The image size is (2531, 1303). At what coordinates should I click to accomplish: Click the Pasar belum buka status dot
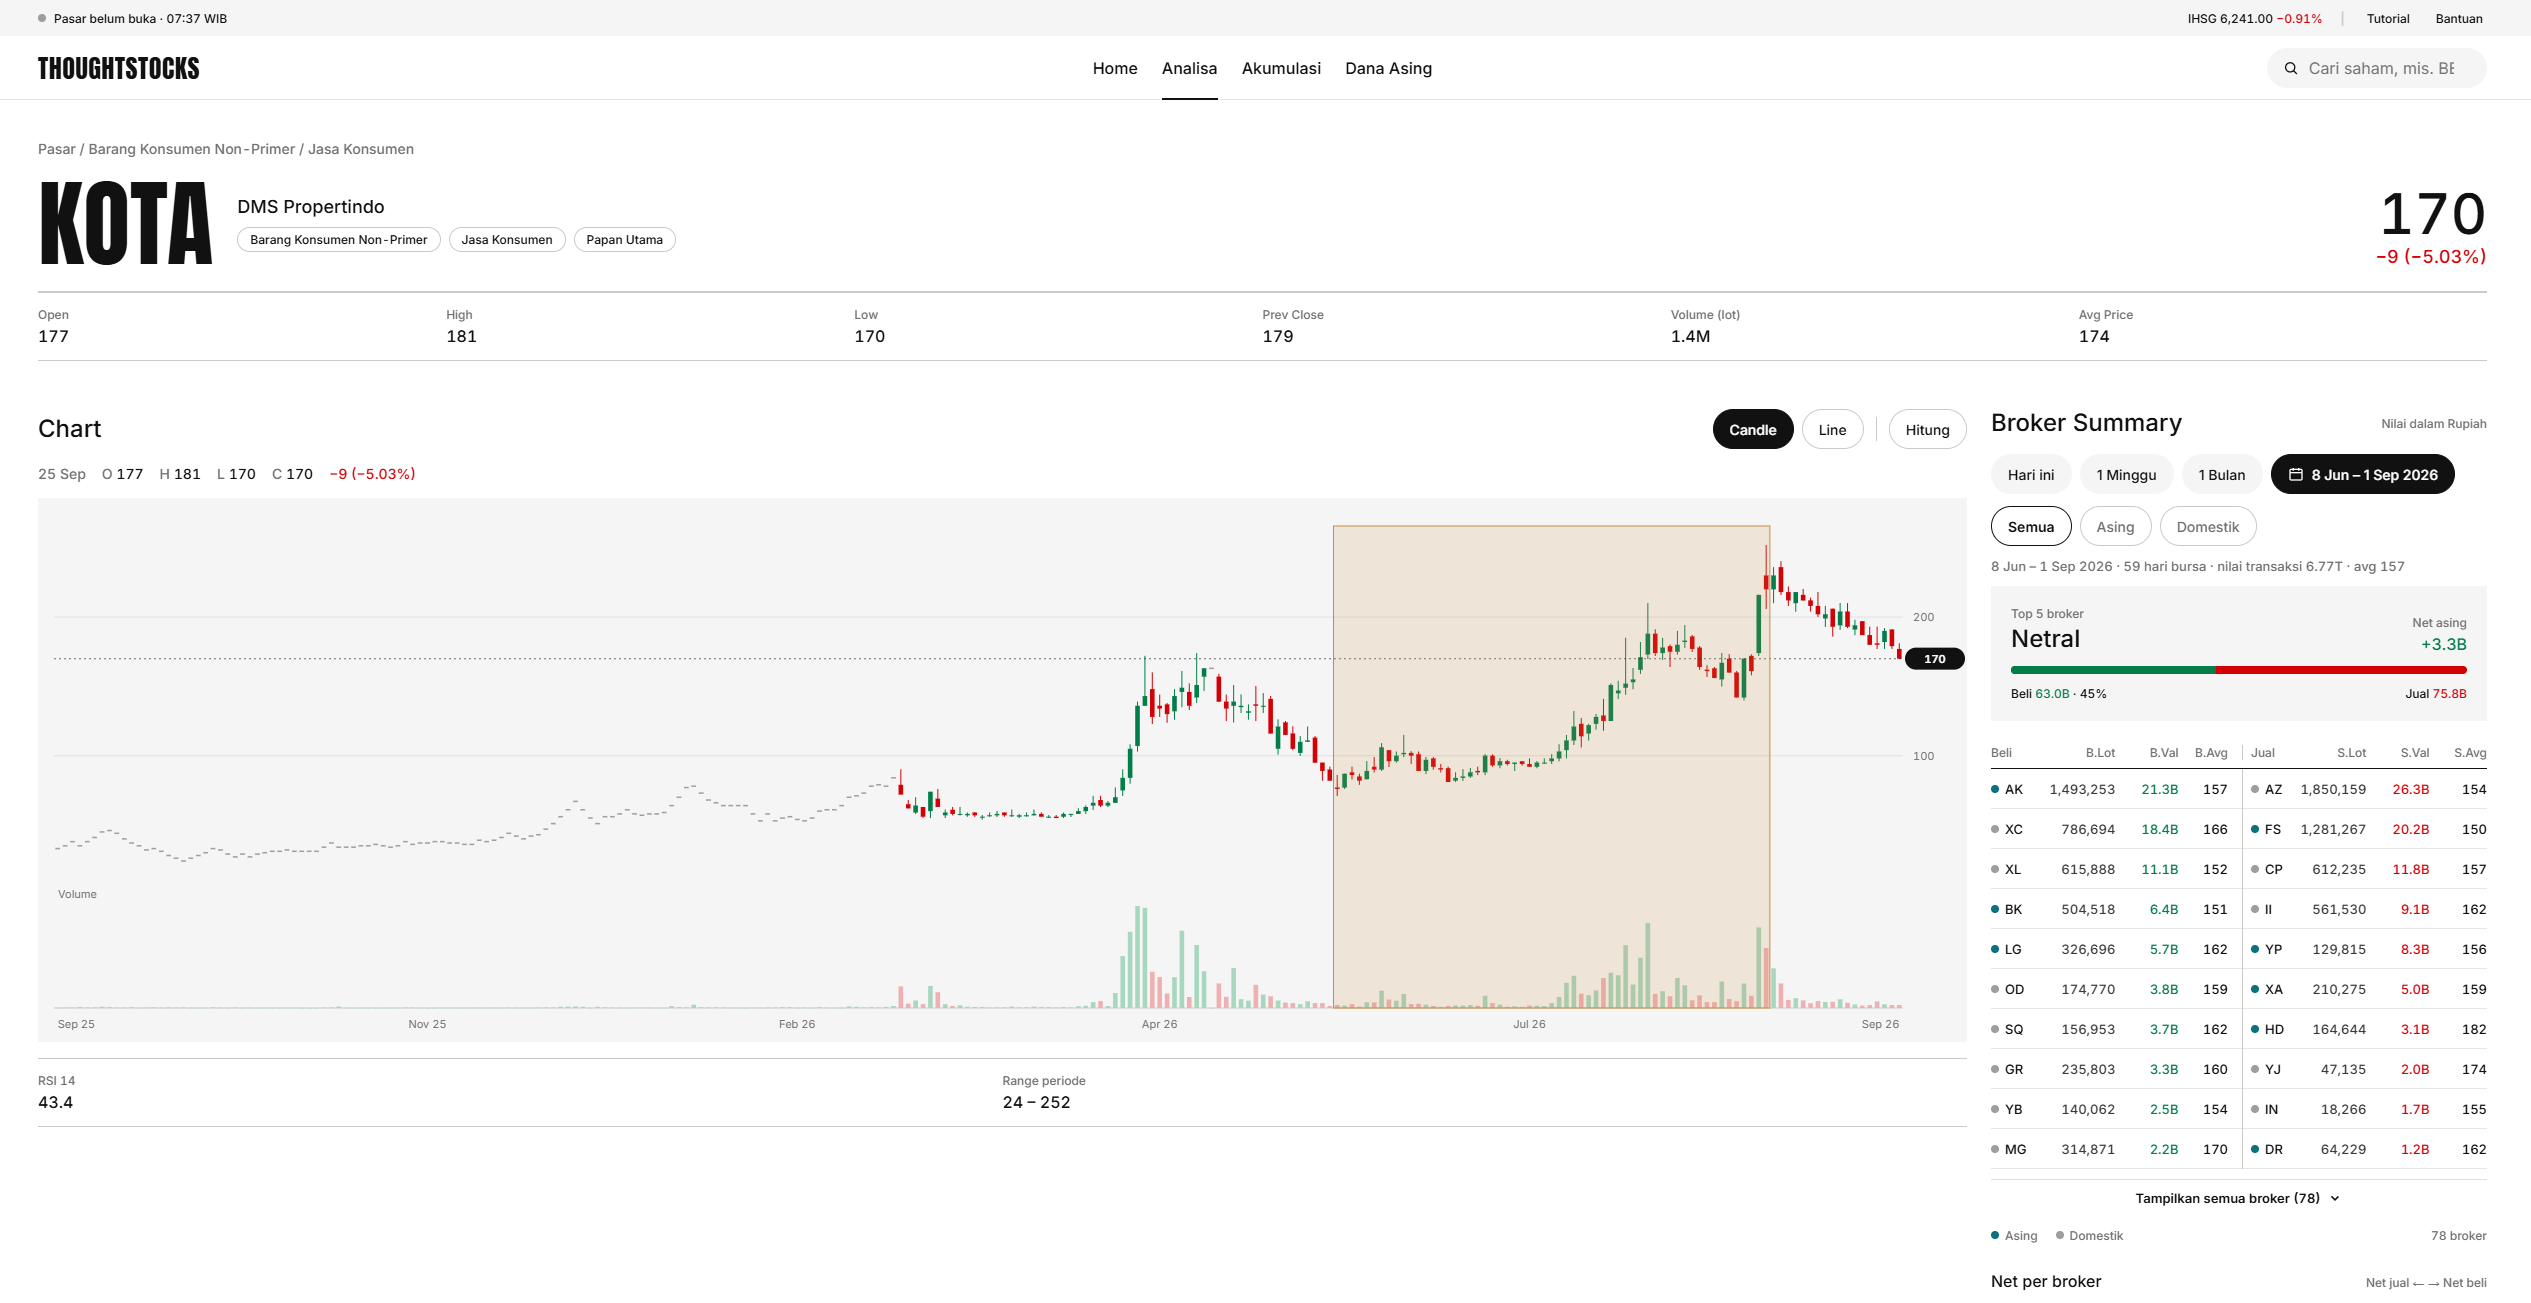(42, 19)
